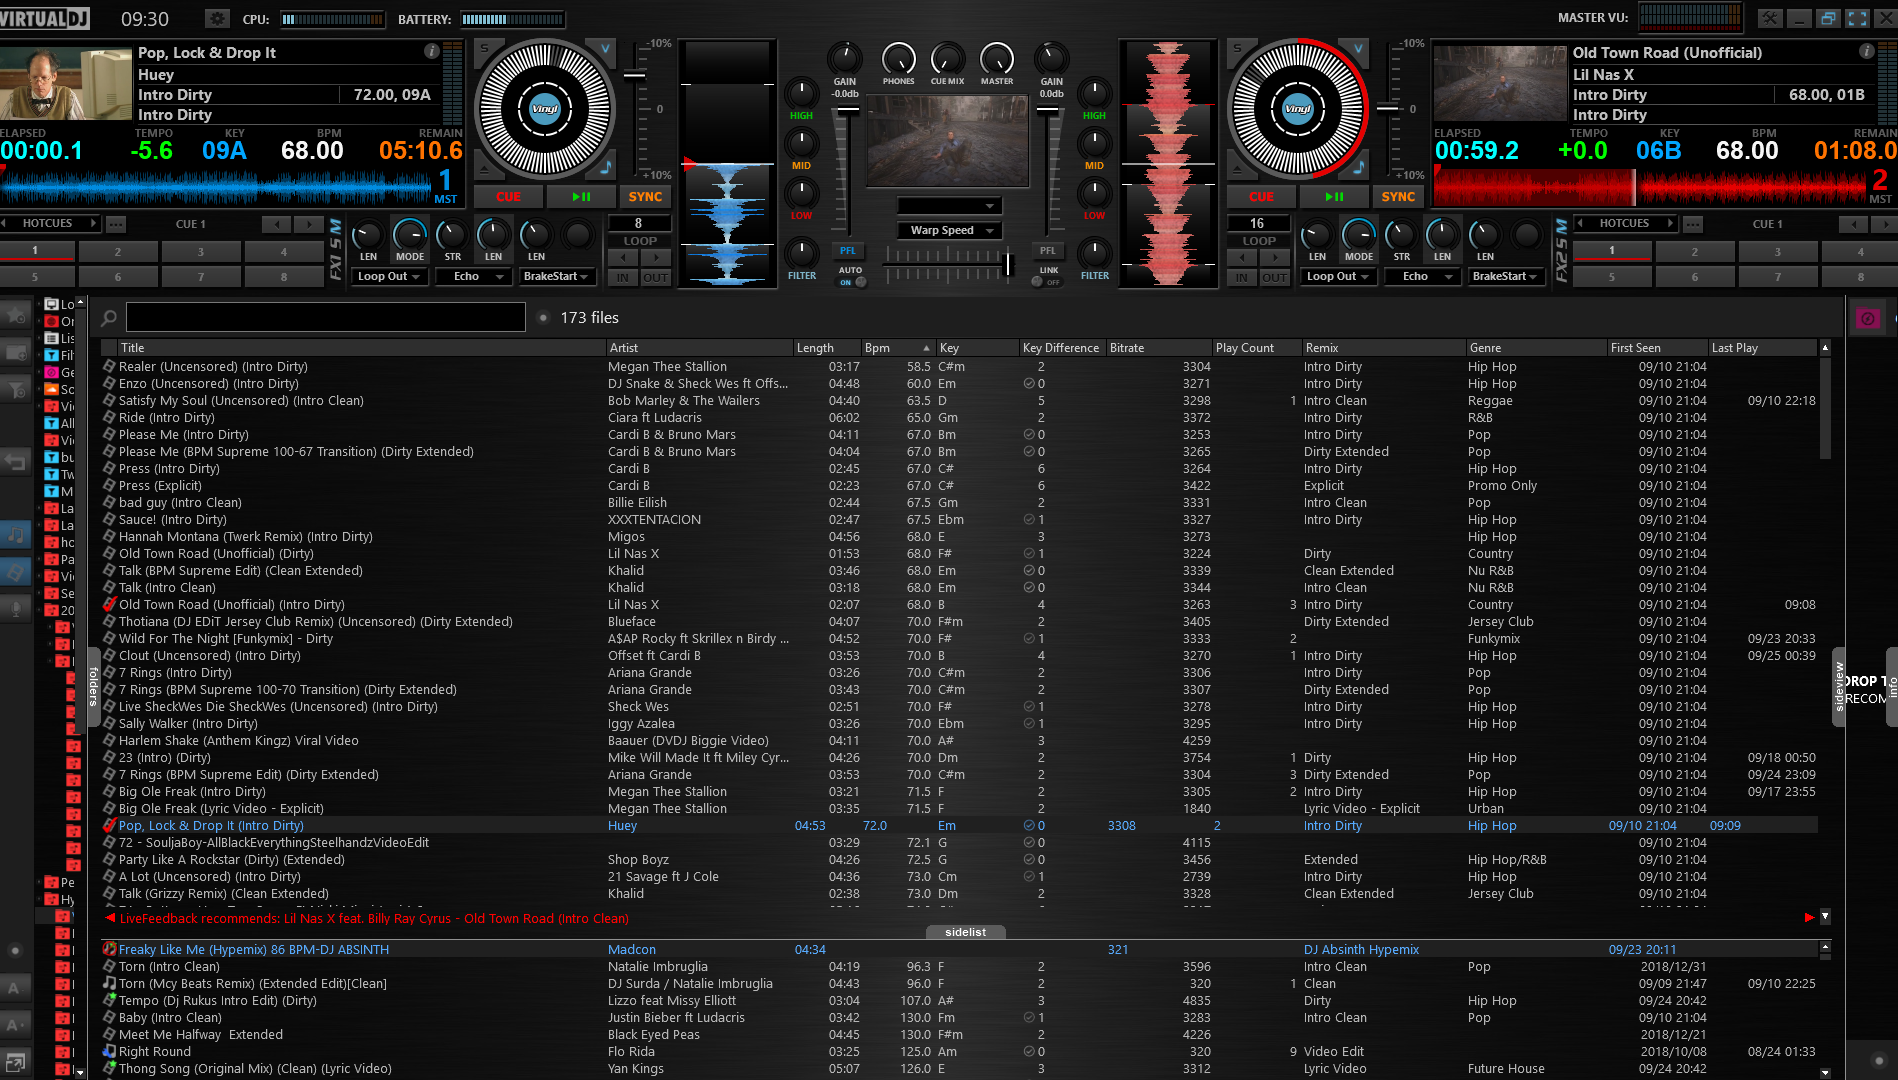Toggle deck 1 PFL headphone cue
1898x1080 pixels.
(x=848, y=251)
